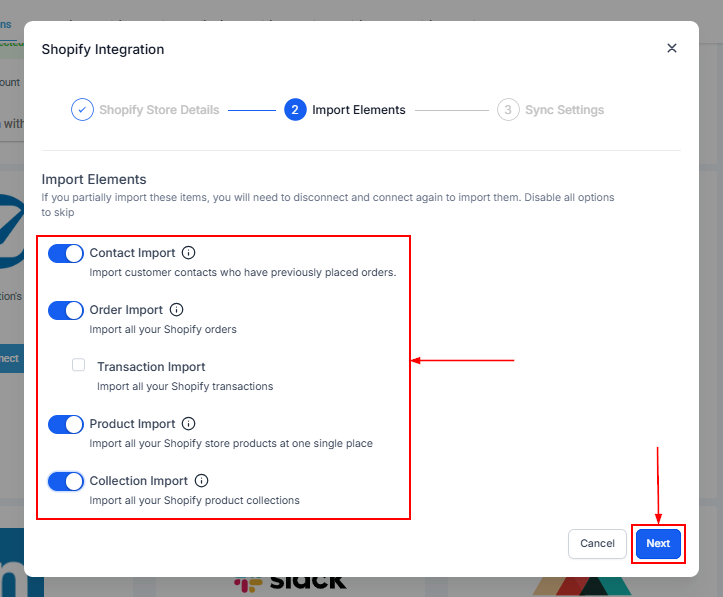Screen dimensions: 723x597
Task: Click the product import description text
Action: pos(231,443)
